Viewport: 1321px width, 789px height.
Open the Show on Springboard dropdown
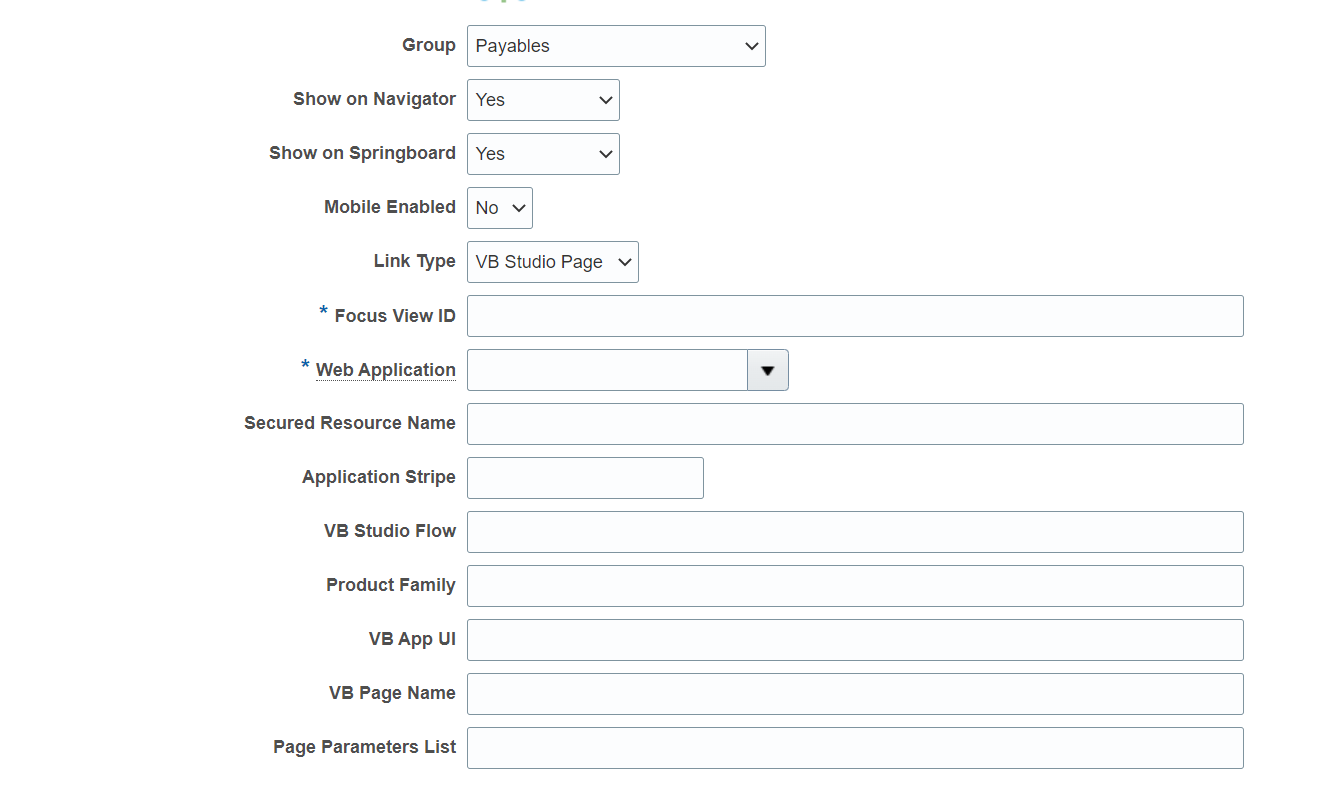tap(542, 154)
